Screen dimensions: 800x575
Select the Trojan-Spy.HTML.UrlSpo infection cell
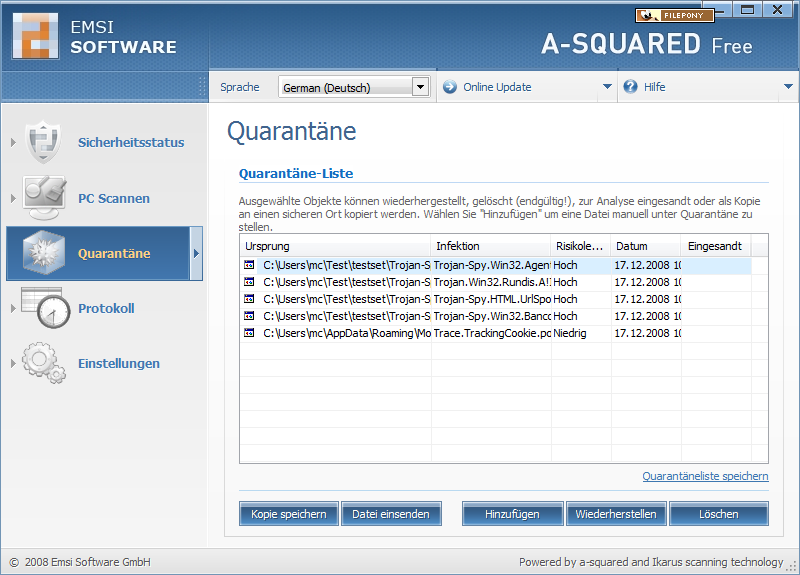click(x=492, y=299)
